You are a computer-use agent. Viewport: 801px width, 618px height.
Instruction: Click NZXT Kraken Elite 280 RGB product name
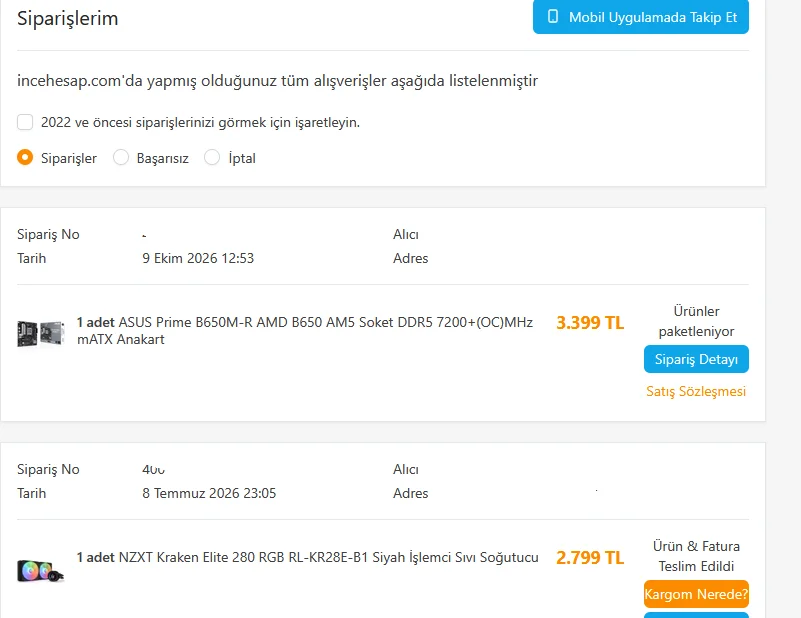[x=308, y=557]
